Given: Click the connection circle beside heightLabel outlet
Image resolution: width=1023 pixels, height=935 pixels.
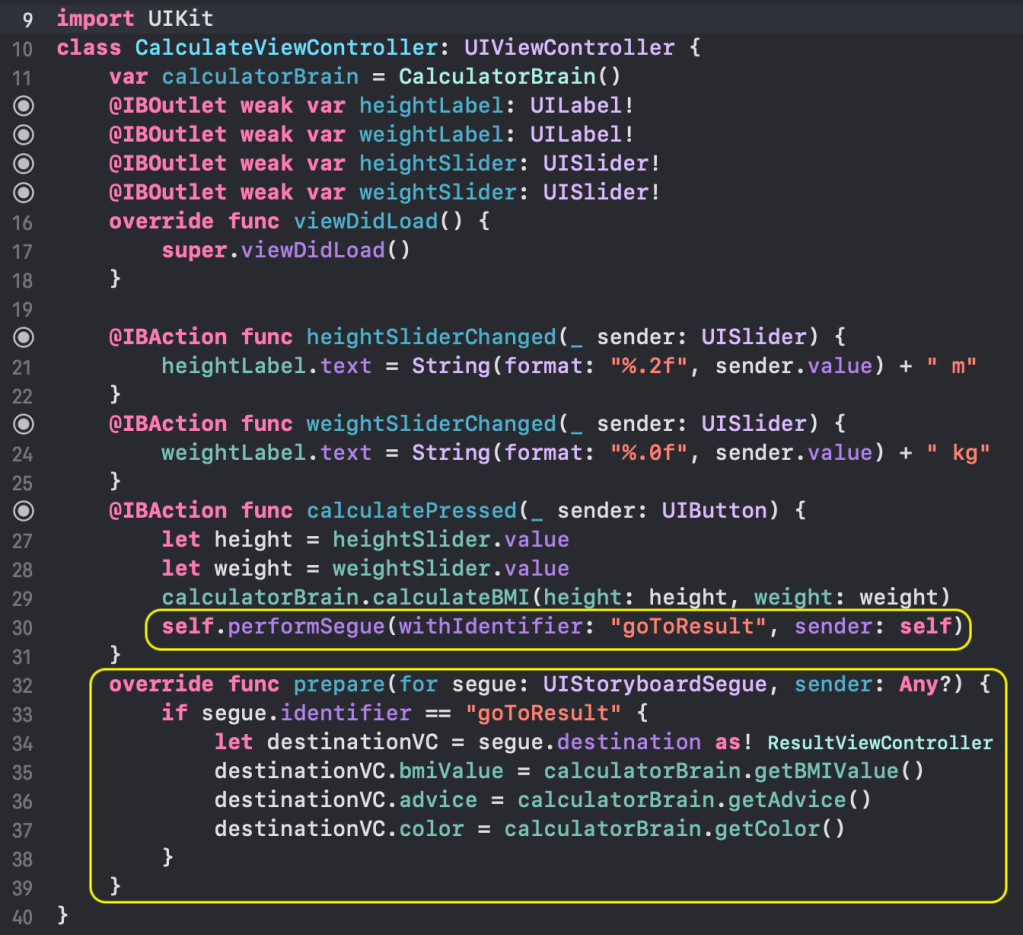Looking at the screenshot, I should point(23,105).
